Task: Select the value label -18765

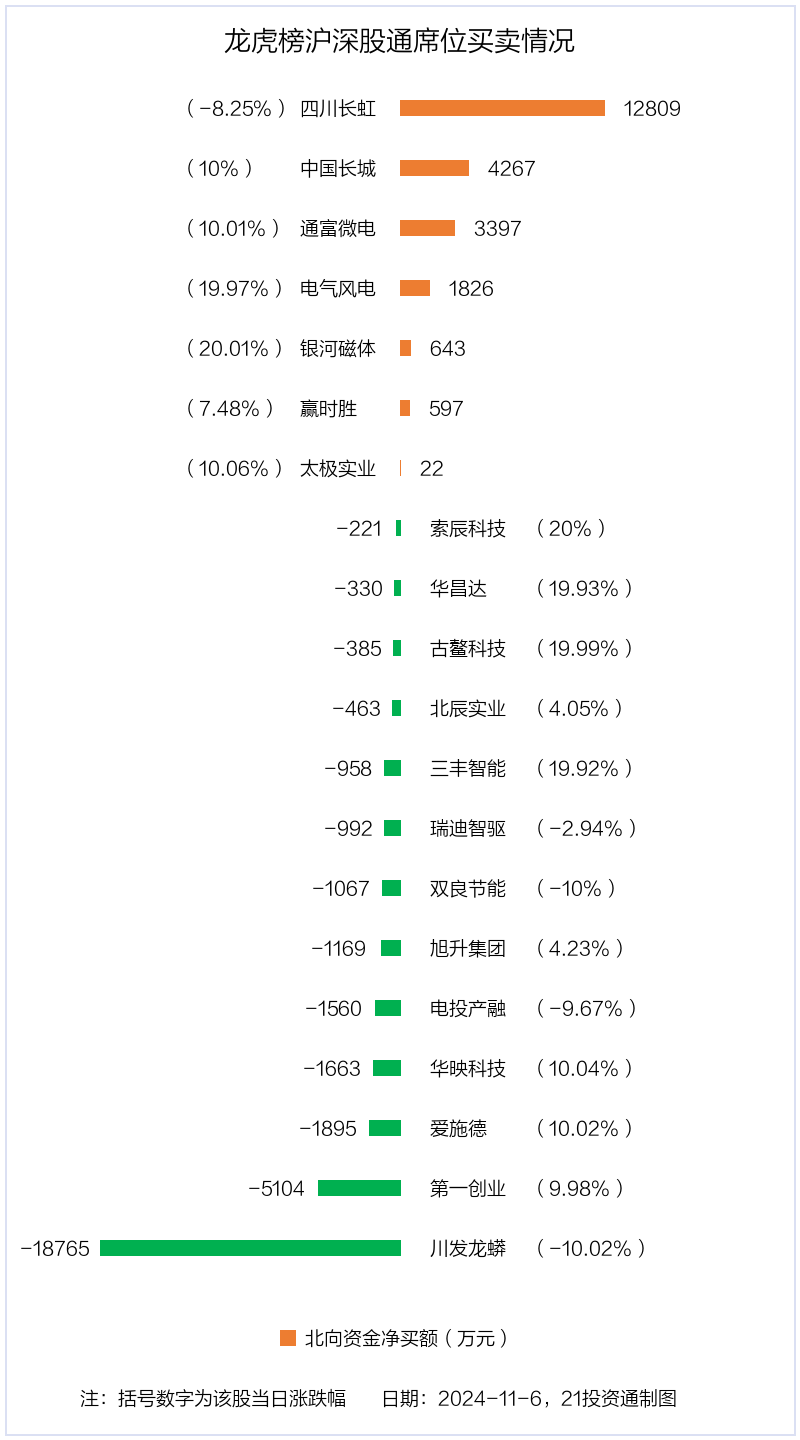Action: click(55, 1249)
